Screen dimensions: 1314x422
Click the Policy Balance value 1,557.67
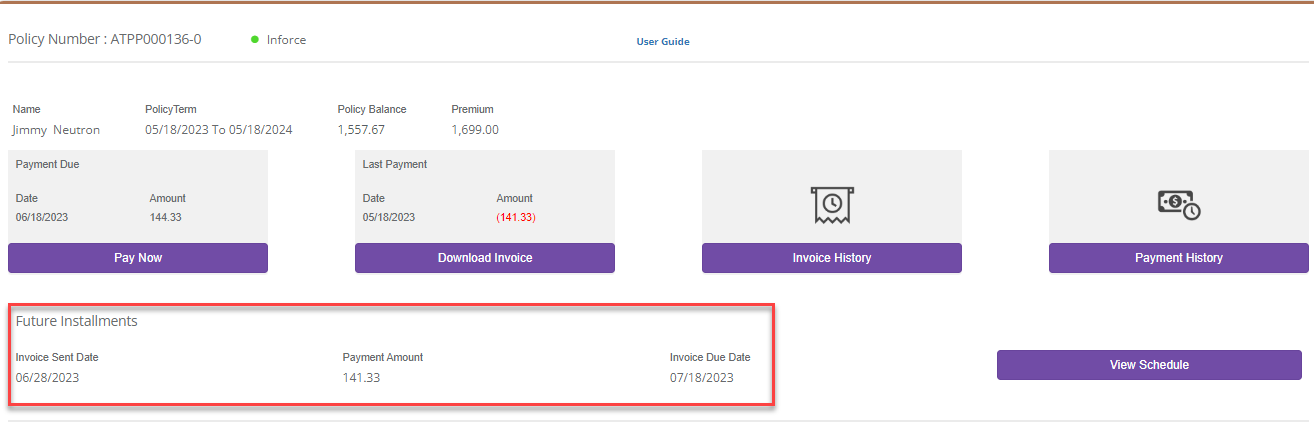click(x=361, y=130)
